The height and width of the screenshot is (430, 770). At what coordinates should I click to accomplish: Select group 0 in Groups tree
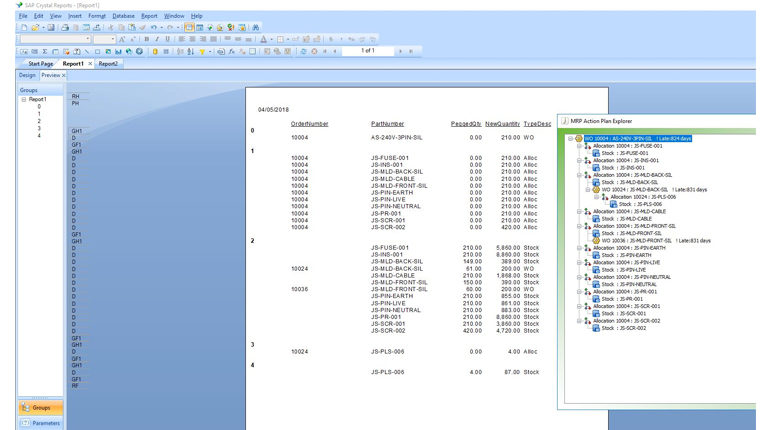[39, 107]
